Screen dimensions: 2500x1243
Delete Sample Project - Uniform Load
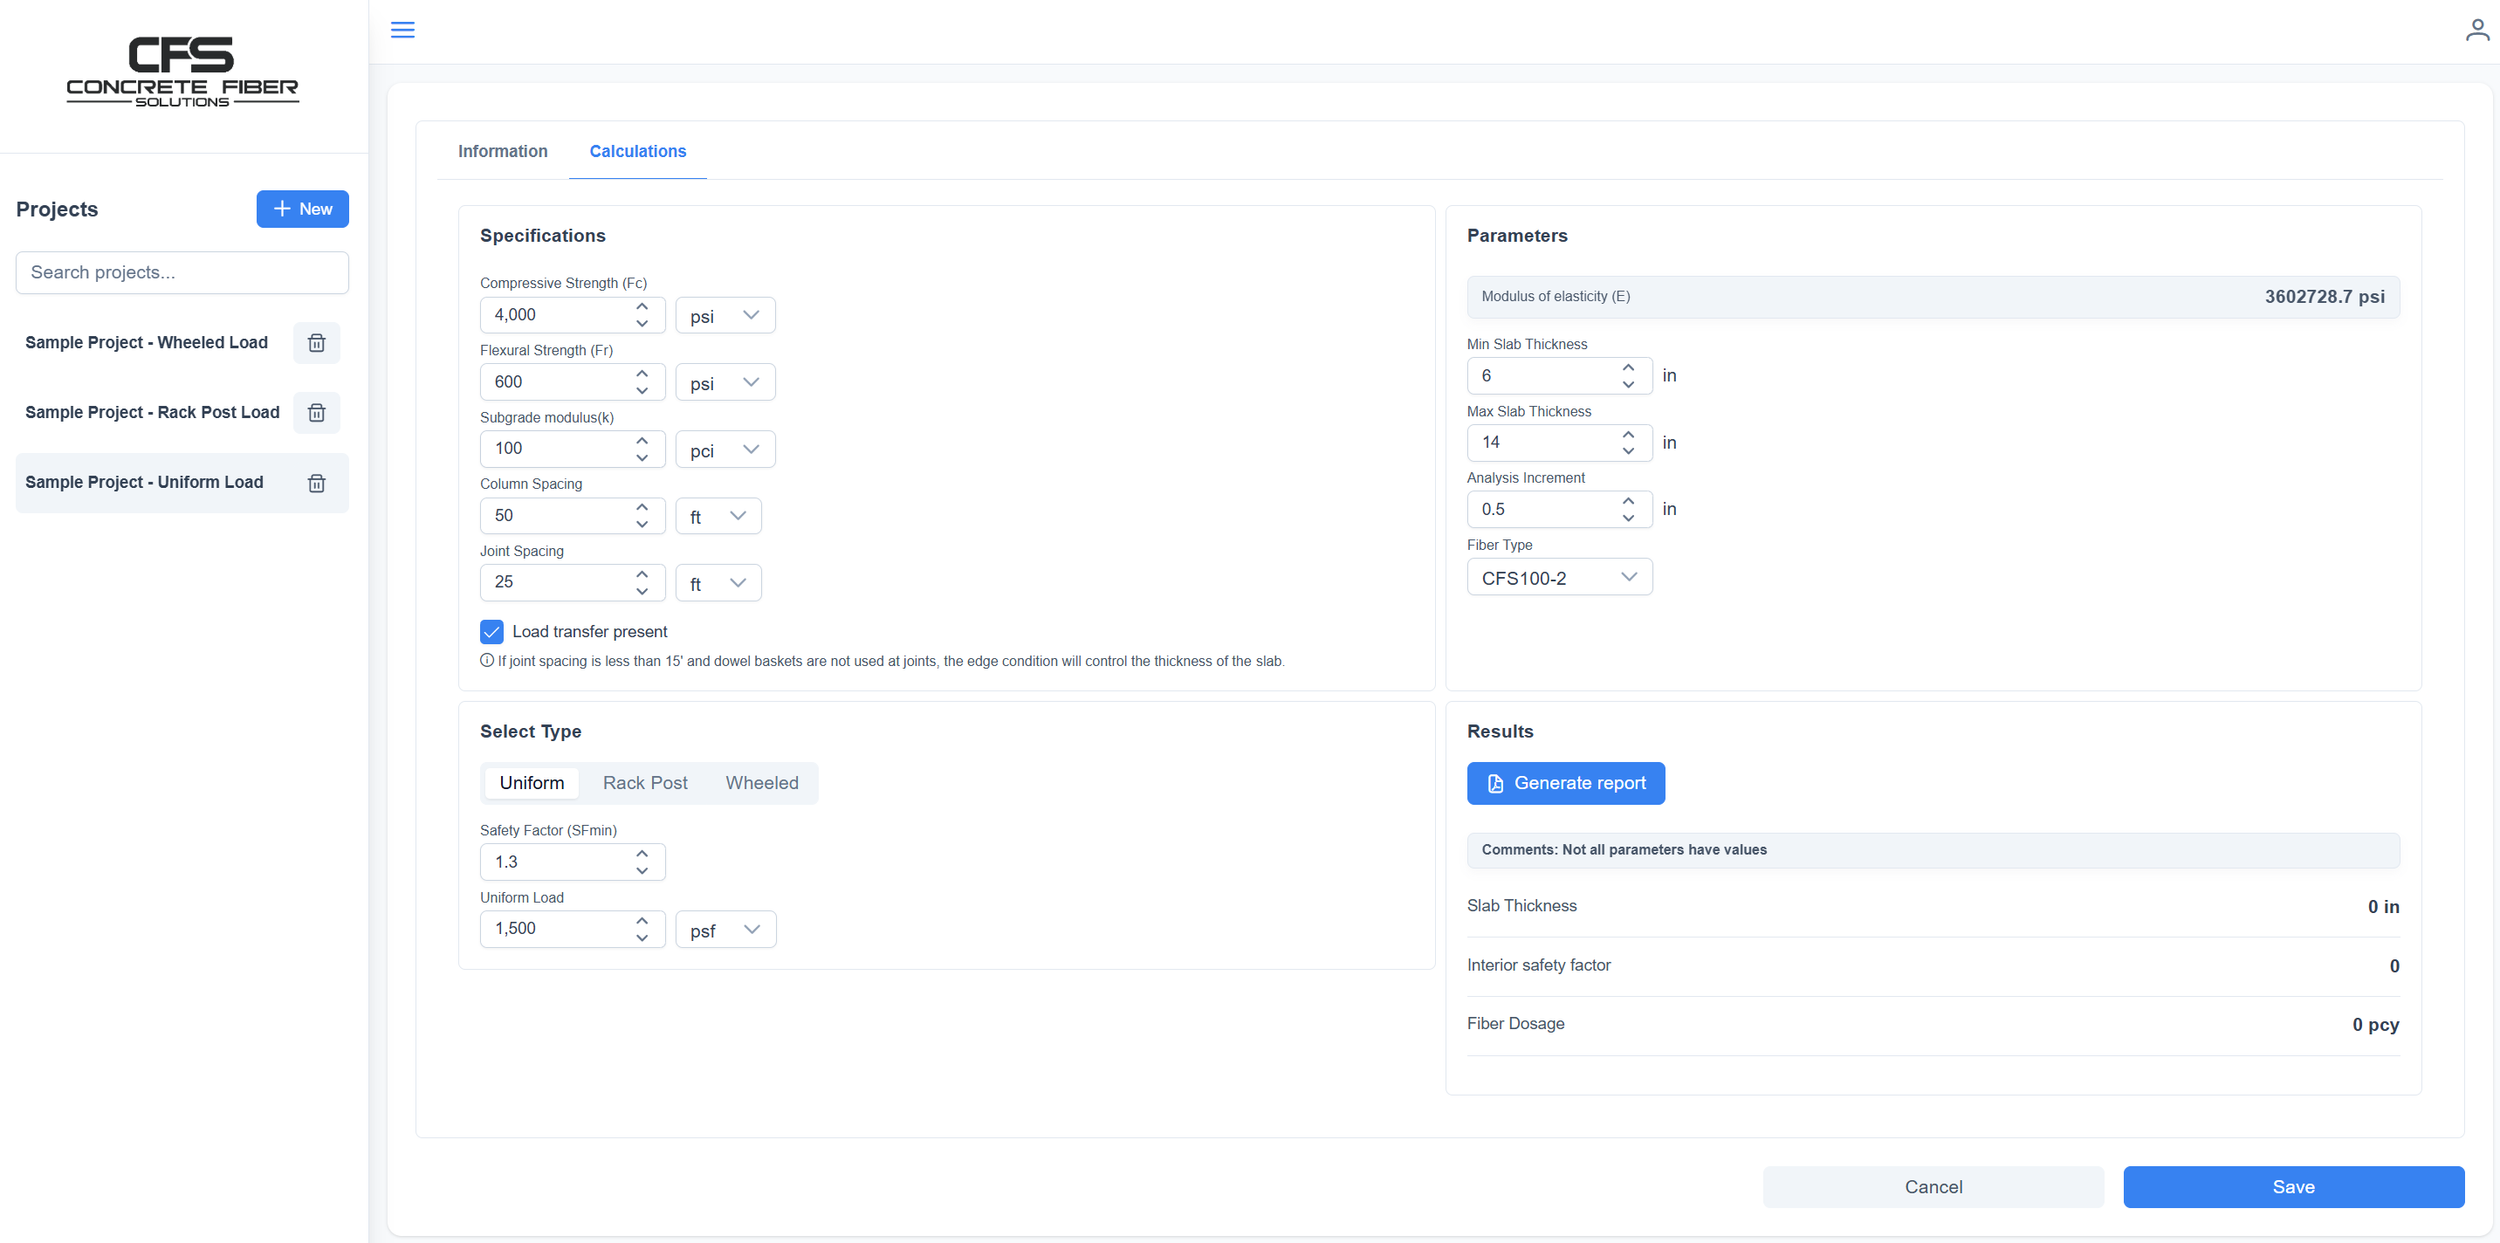(316, 483)
